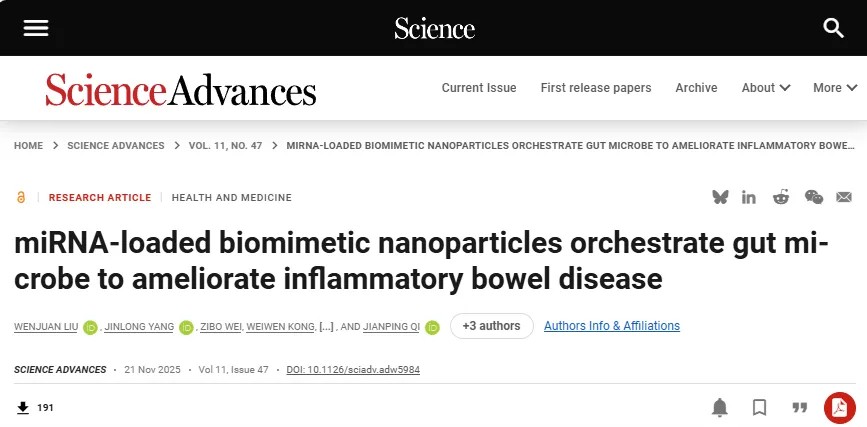867x427 pixels.
Task: Share article on Bluesky
Action: [720, 197]
